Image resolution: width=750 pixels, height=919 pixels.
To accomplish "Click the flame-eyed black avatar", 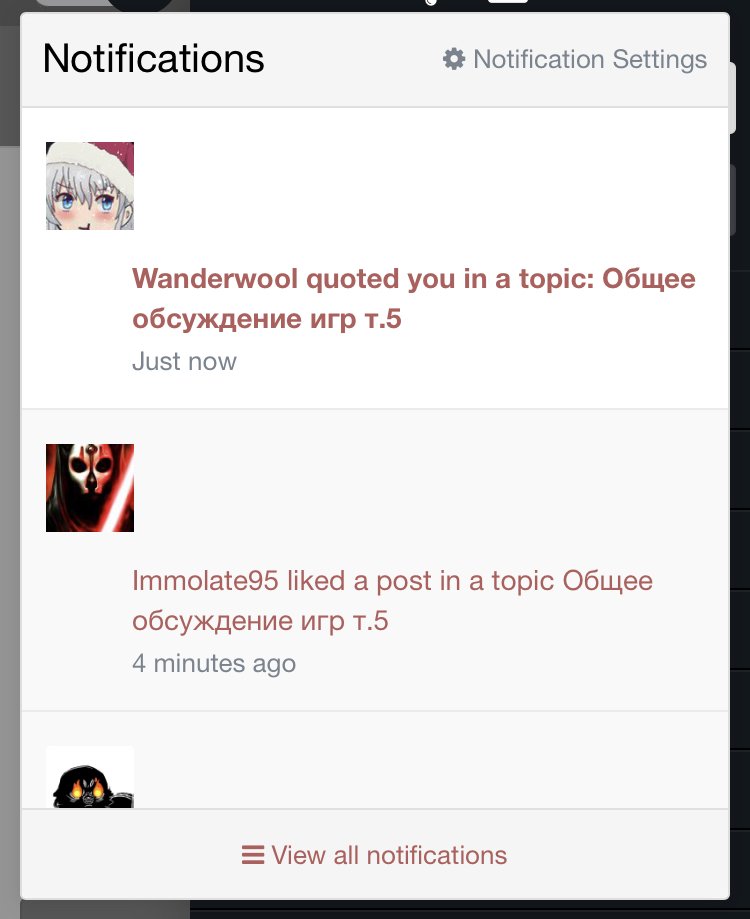I will click(x=90, y=777).
